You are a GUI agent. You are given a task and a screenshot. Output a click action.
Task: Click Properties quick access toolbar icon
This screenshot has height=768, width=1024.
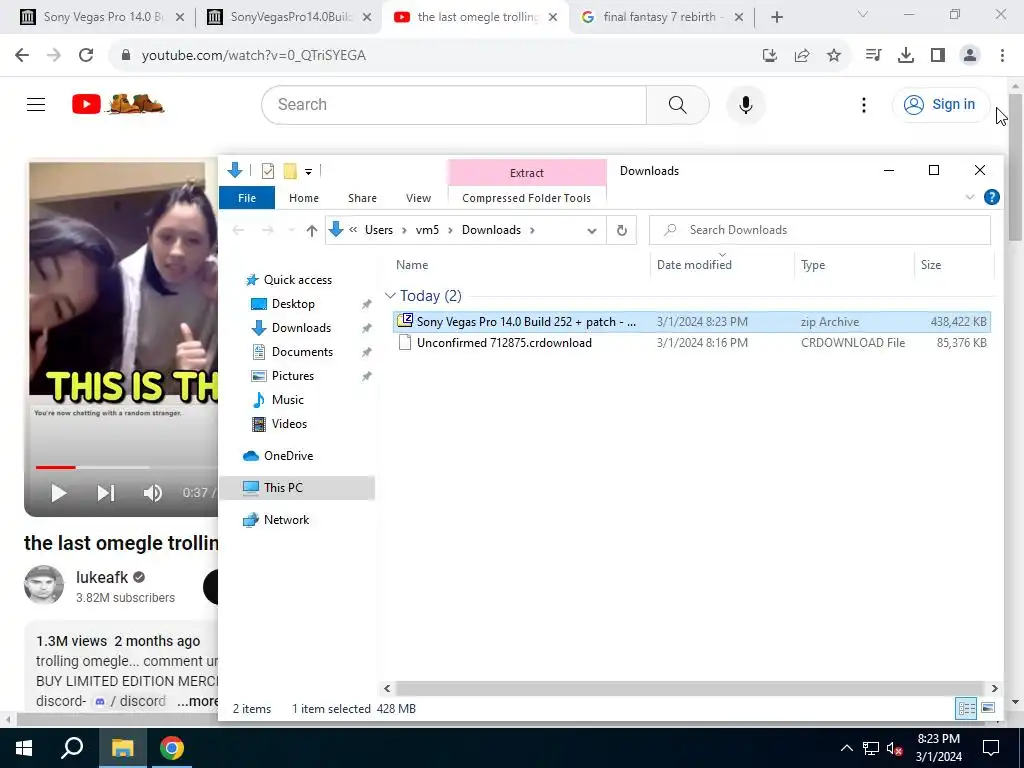pyautogui.click(x=268, y=171)
